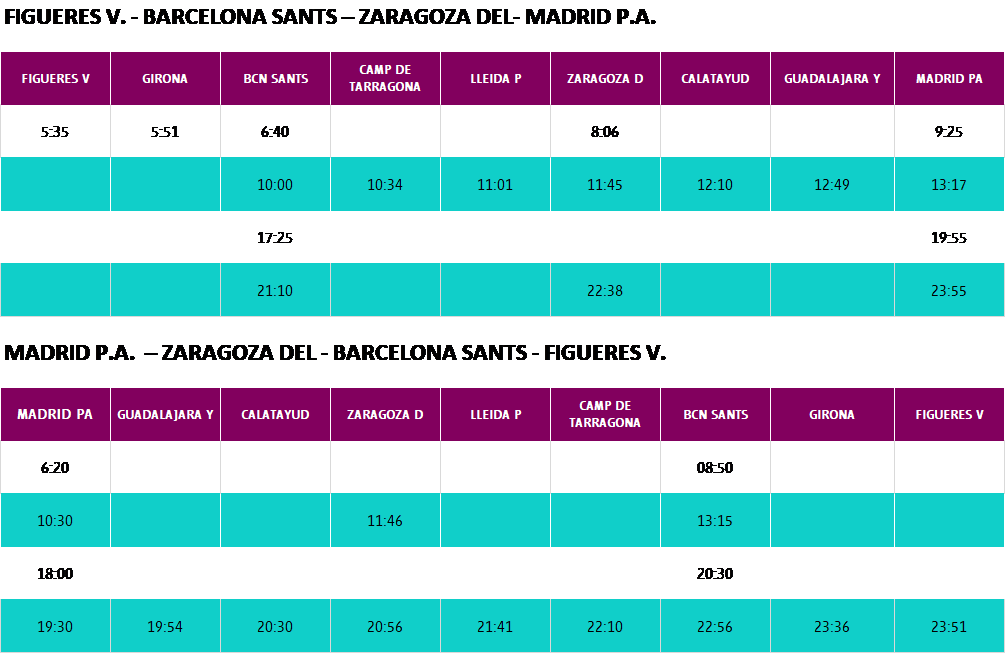
Task: Click the 13:15 BCN Sants arrival cell
Action: [x=715, y=521]
